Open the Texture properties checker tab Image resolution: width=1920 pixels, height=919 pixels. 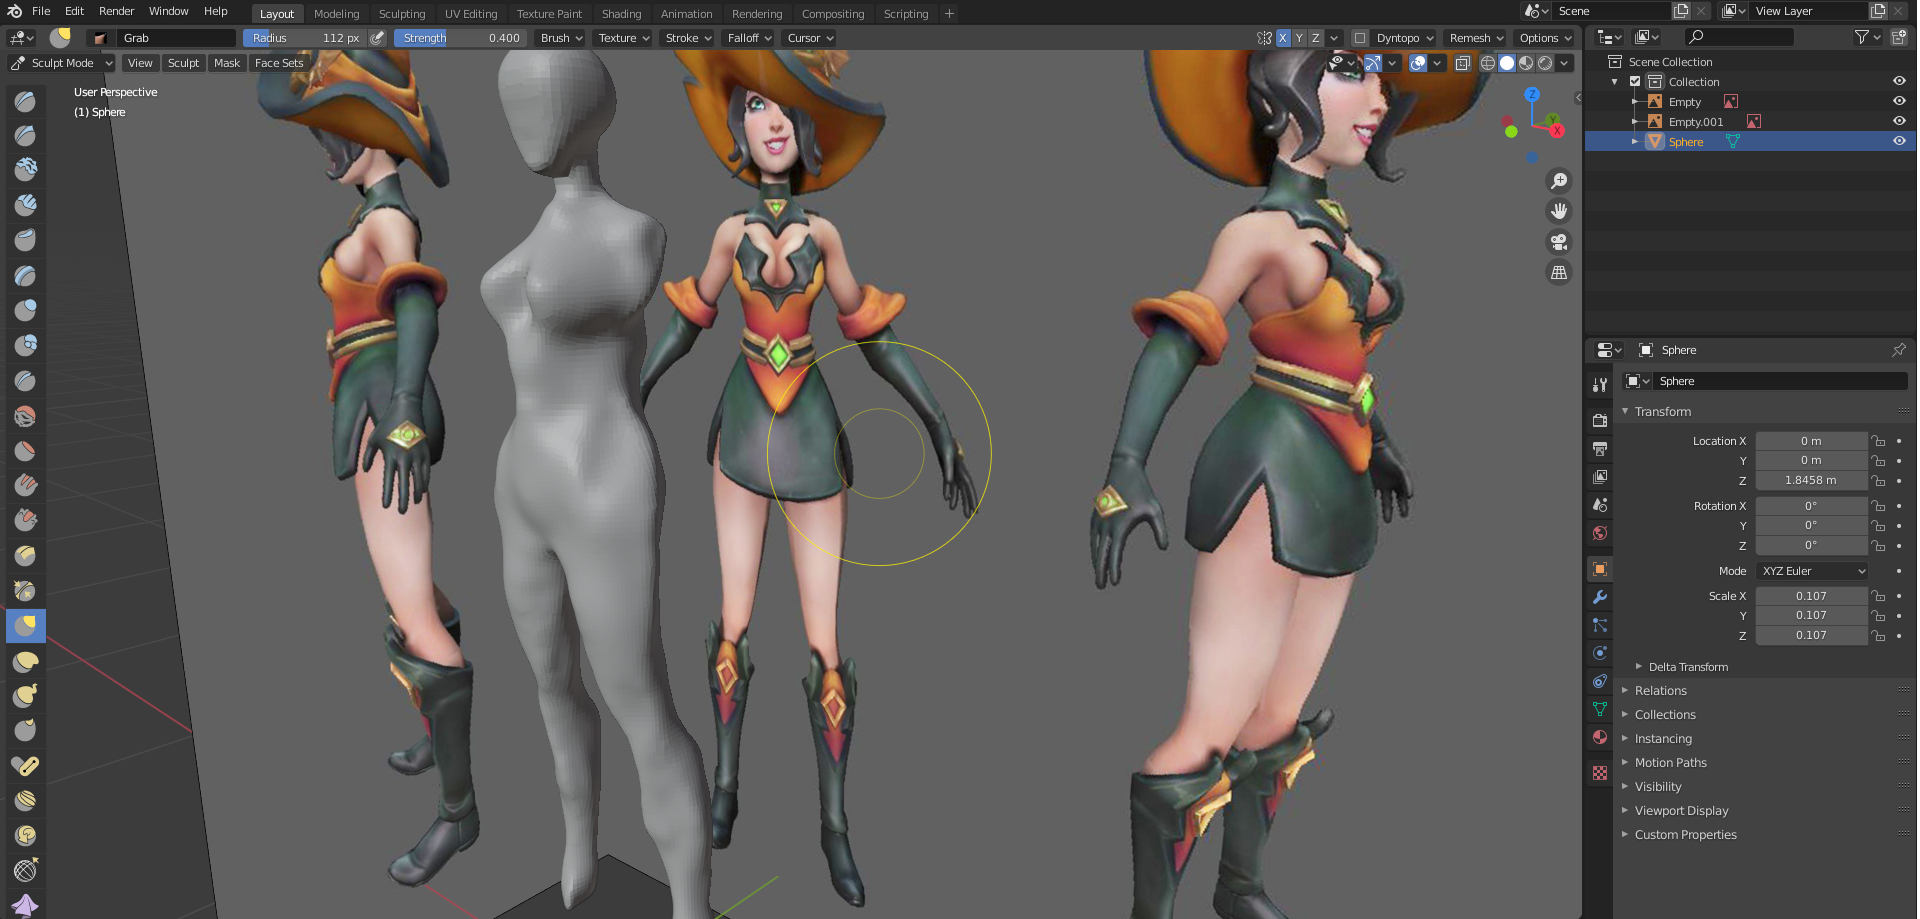[x=1600, y=773]
